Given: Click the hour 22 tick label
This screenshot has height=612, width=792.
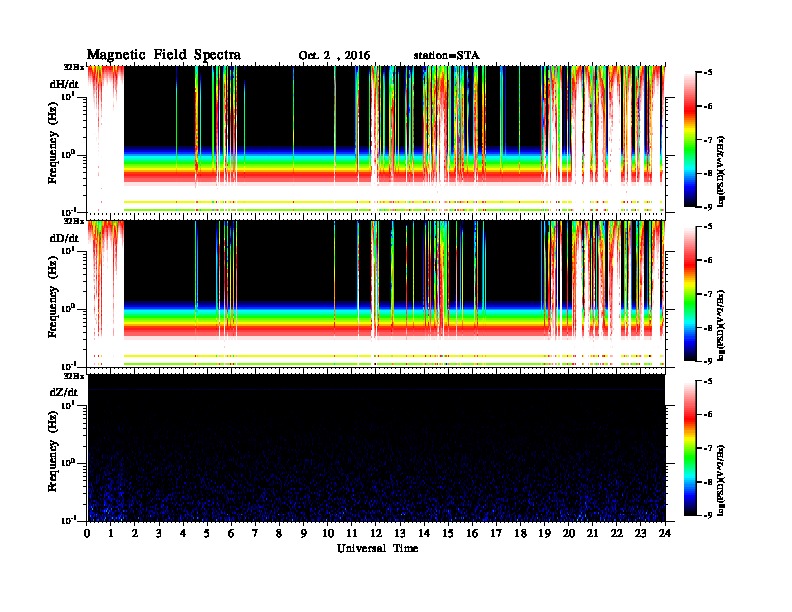Looking at the screenshot, I should coord(617,534).
